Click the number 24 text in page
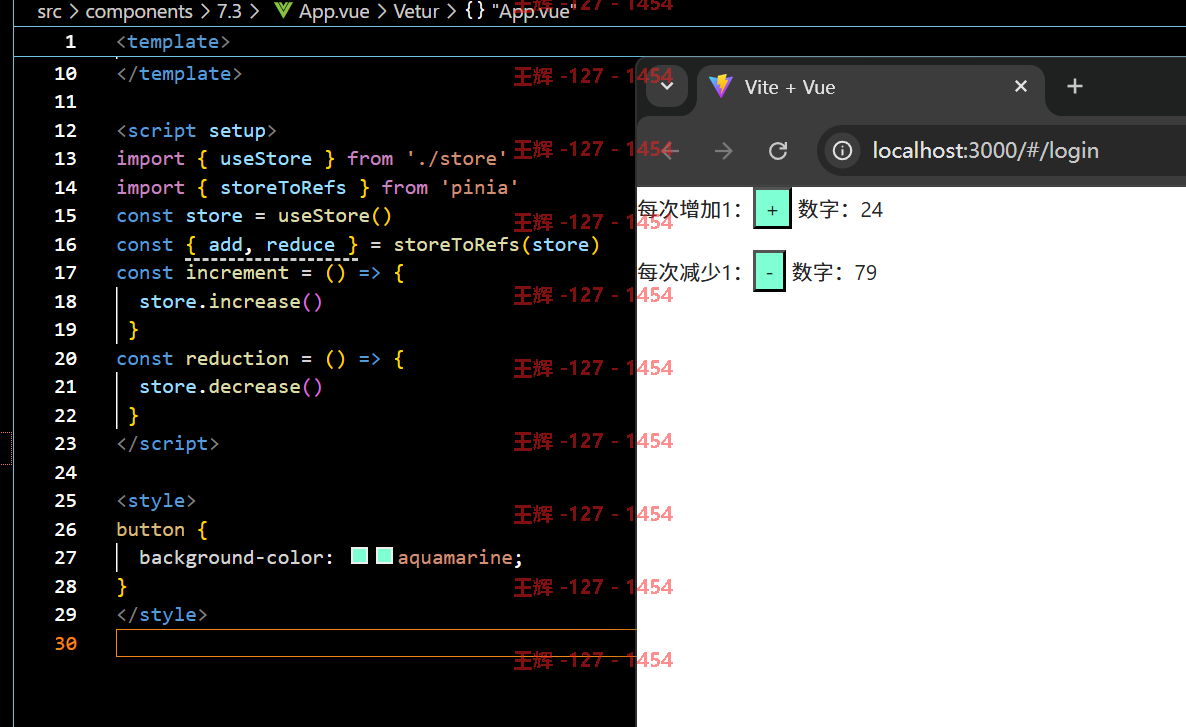Viewport: 1186px width, 727px height. 871,210
